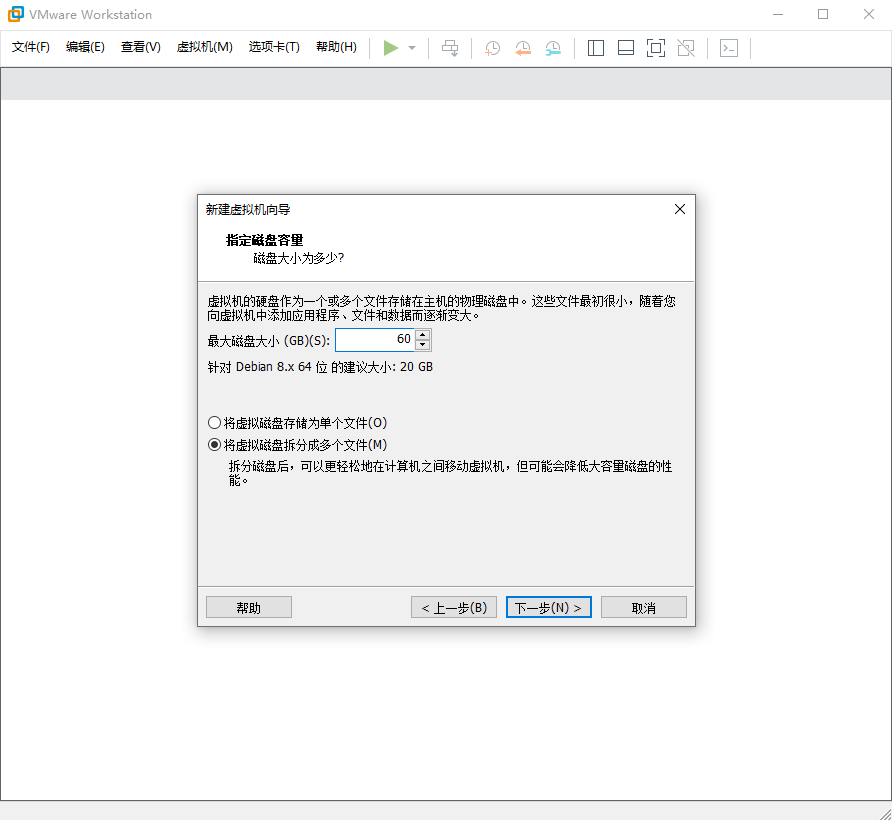Screen dimensions: 892x820
Task: Click the 取消 cancel button
Action: point(643,607)
